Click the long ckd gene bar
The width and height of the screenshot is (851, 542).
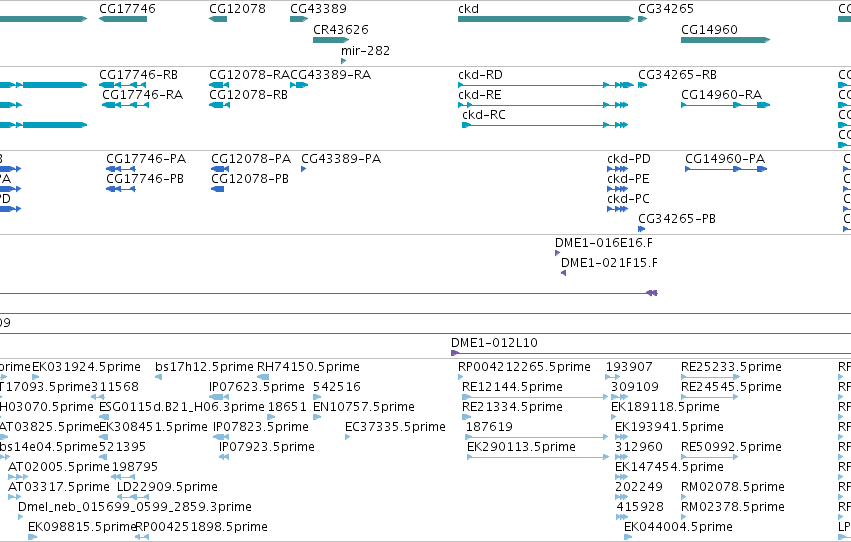[546, 19]
